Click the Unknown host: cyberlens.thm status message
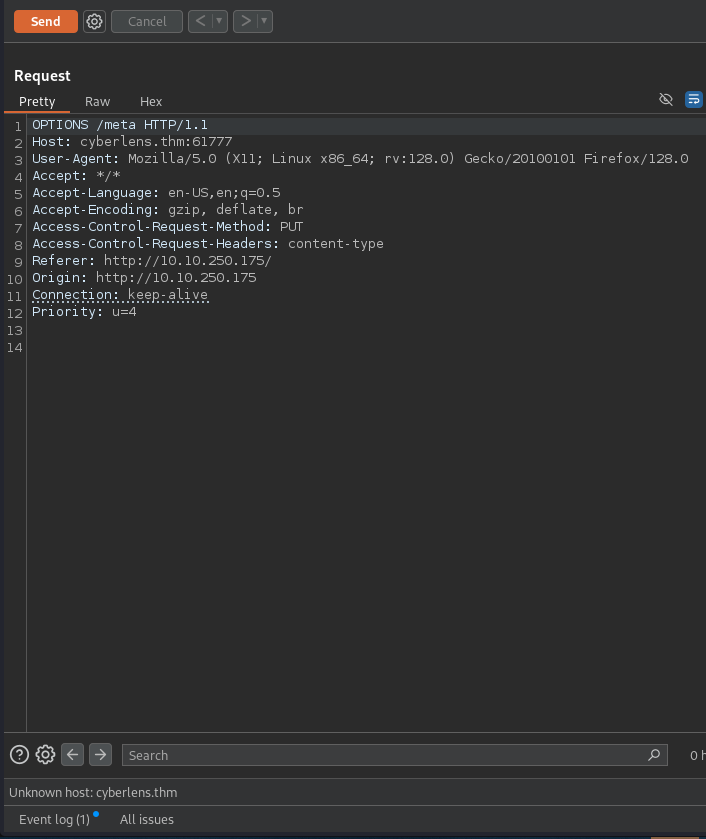The height and width of the screenshot is (839, 706). click(x=93, y=792)
